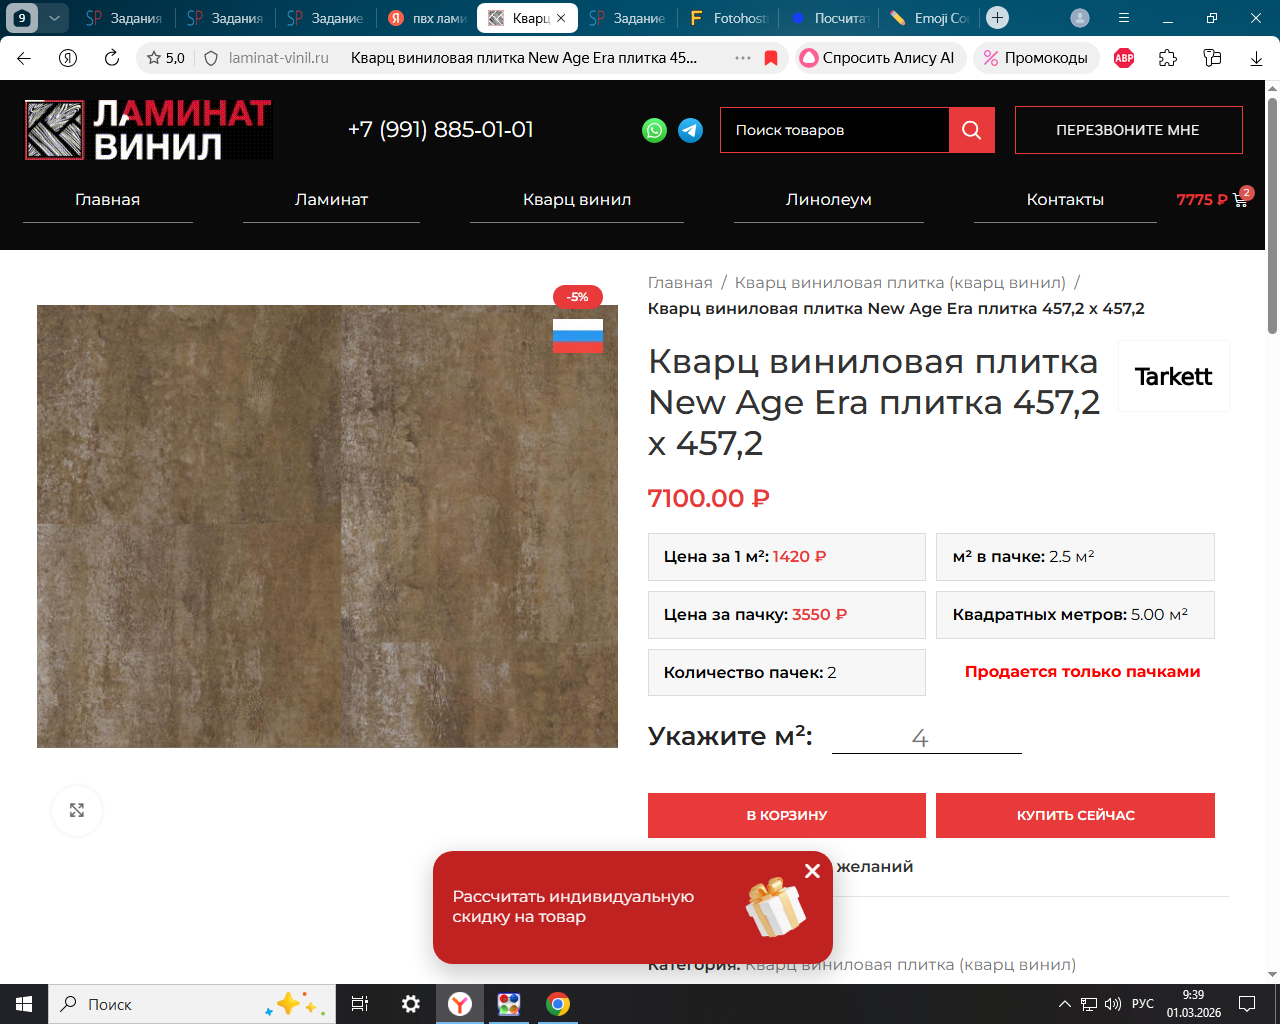Screen dimensions: 1280x1024
Task: Click the Цена за пачку: 3550 ₽ cell
Action: (x=787, y=615)
